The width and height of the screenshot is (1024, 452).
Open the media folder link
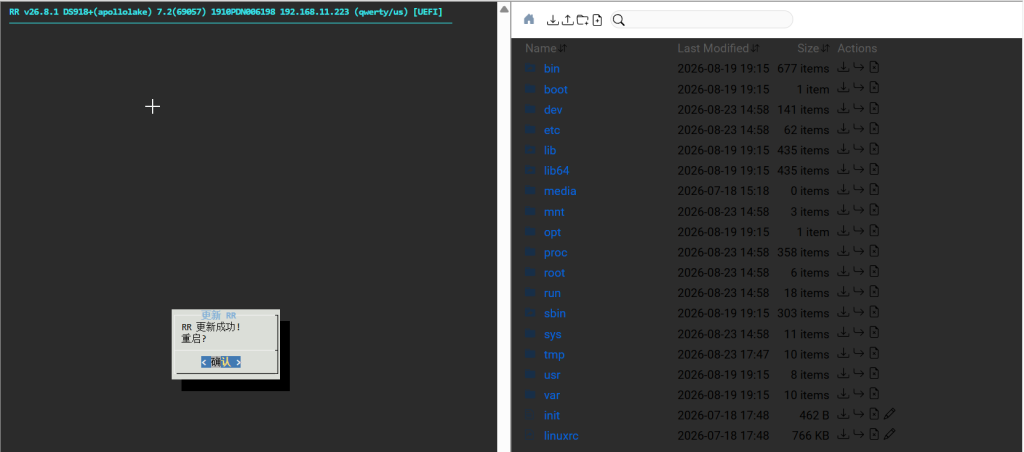click(560, 191)
